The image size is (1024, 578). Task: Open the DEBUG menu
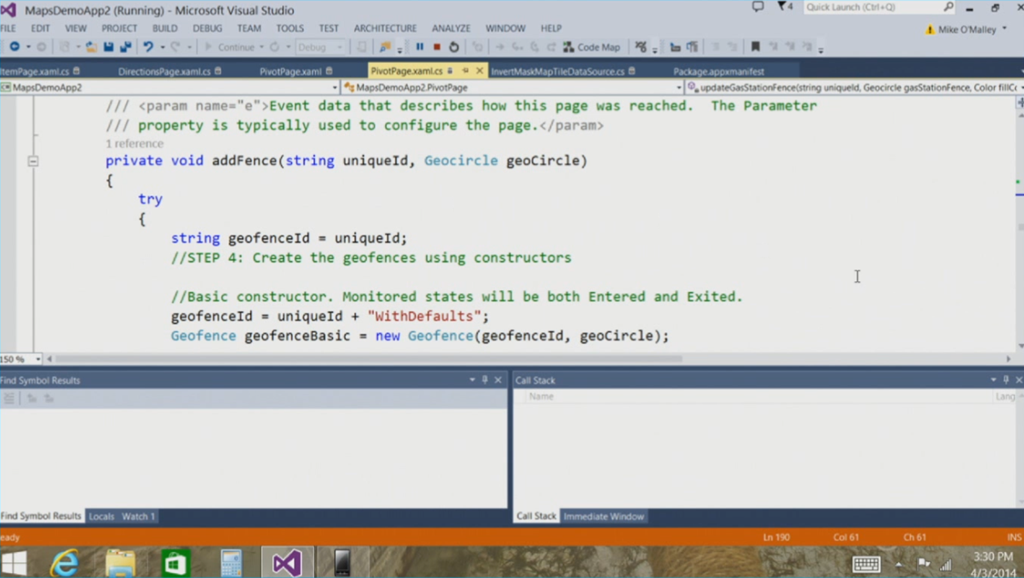pos(208,28)
